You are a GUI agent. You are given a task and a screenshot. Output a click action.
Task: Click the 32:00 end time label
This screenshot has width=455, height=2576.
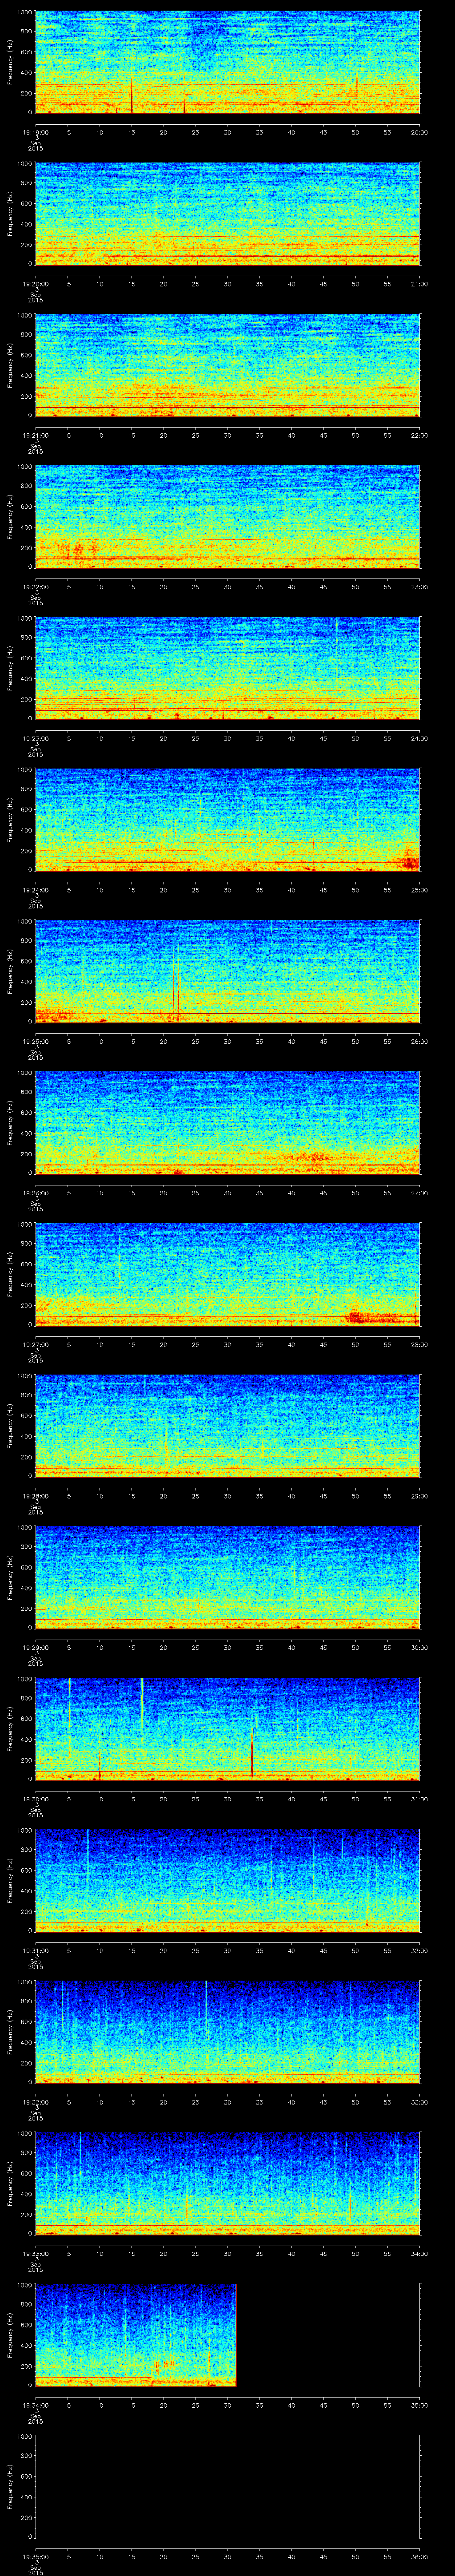click(420, 1950)
